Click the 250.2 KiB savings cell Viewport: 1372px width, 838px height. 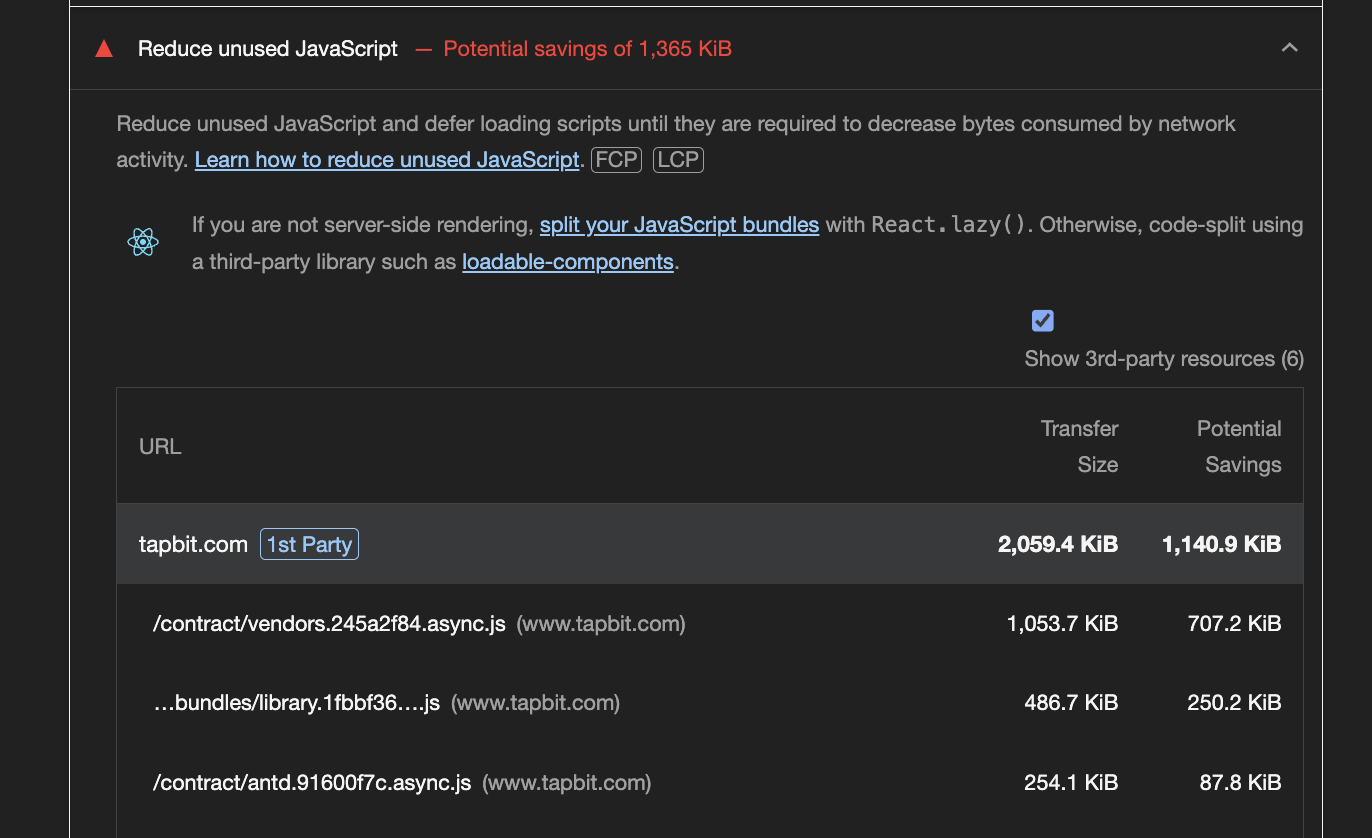pyautogui.click(x=1234, y=703)
